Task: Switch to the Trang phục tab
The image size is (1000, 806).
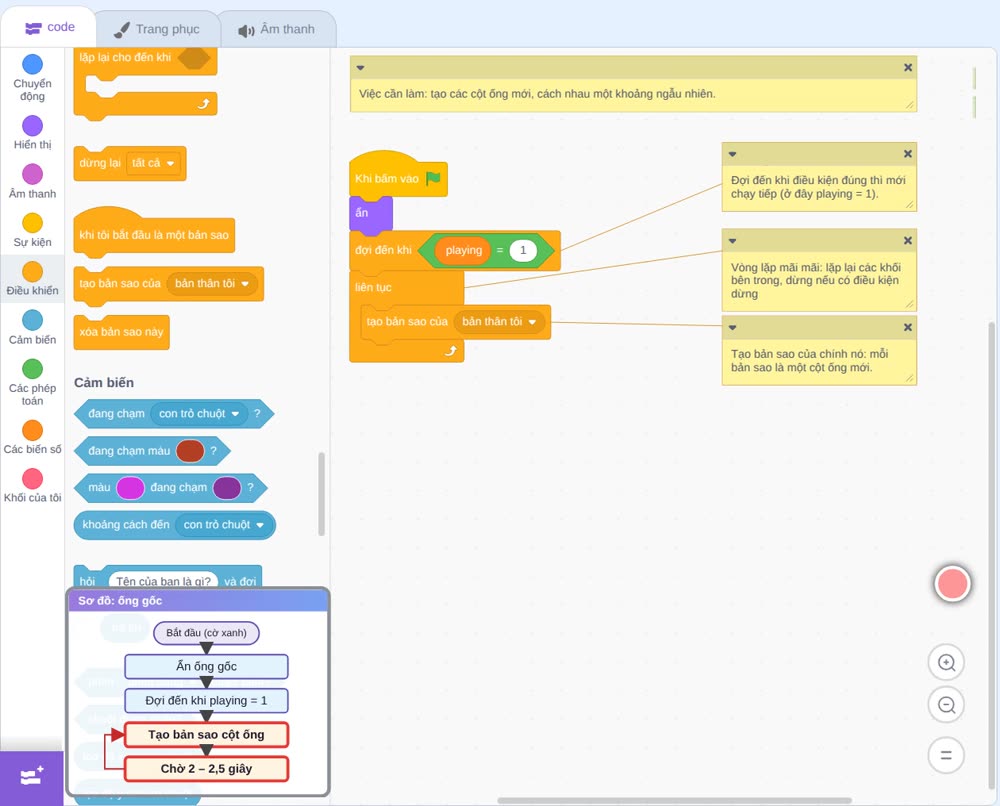Action: pos(157,29)
